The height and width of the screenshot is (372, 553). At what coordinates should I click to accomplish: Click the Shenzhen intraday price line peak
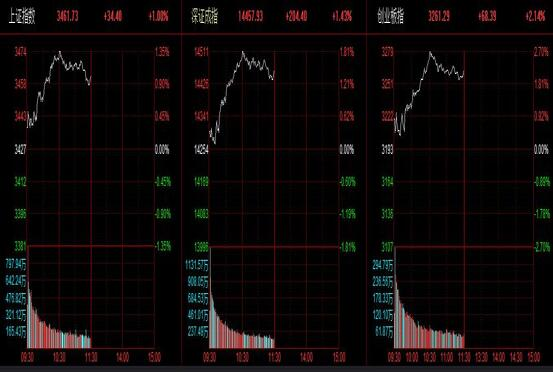tap(243, 52)
